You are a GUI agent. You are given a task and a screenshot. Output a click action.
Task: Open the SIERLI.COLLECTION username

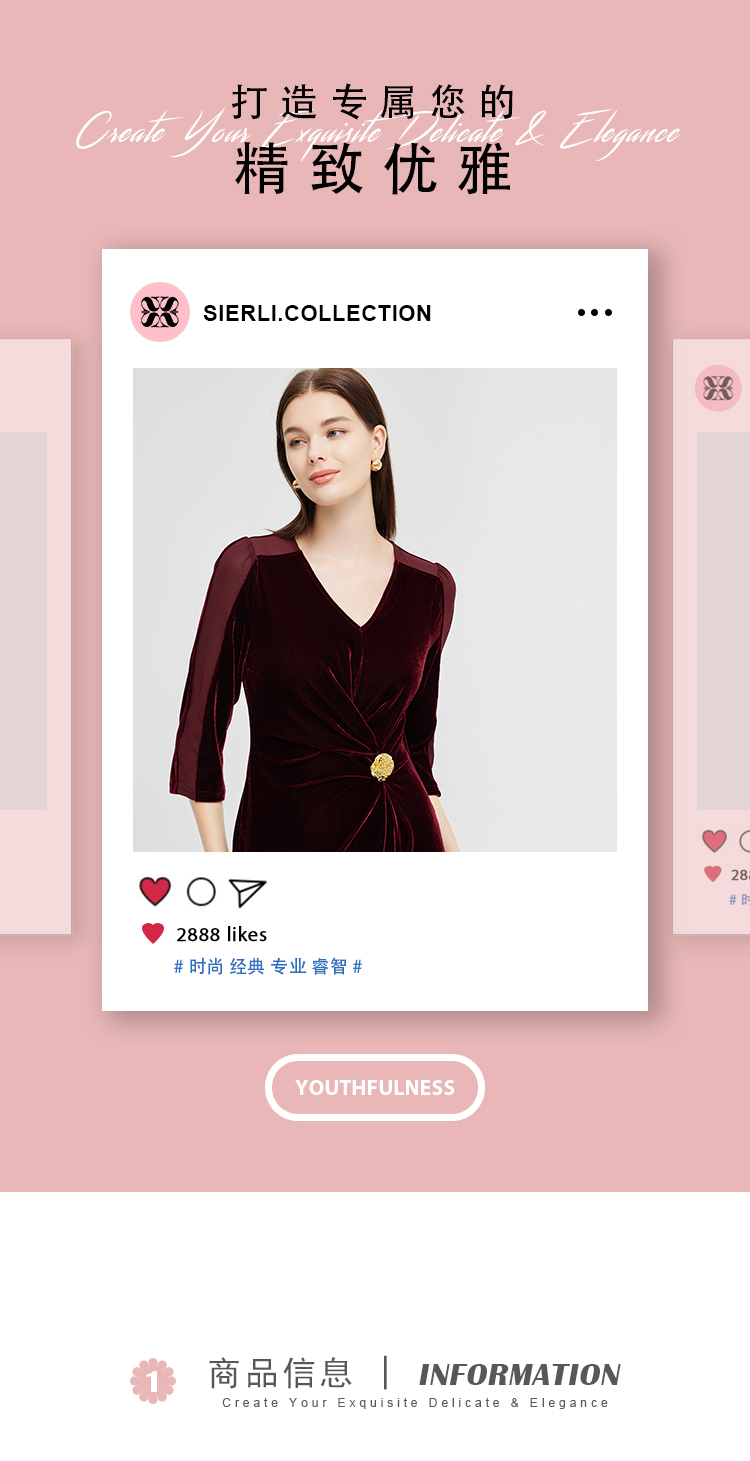317,313
